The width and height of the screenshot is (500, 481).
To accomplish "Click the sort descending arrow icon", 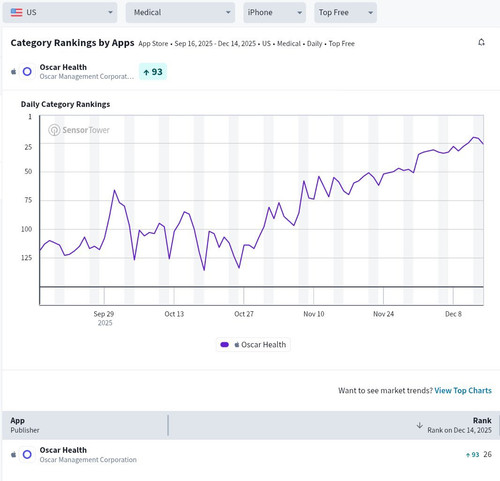I will point(420,425).
